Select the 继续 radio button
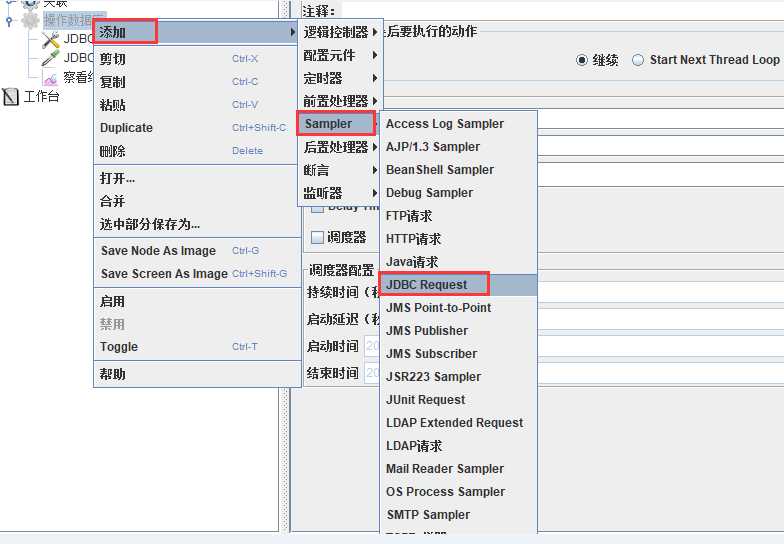Viewport: 784px width, 544px height. [x=581, y=60]
